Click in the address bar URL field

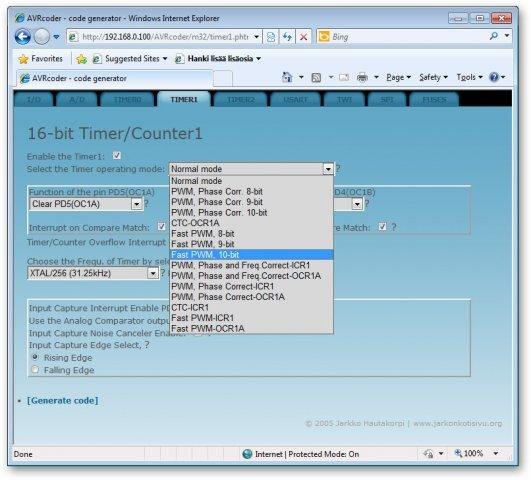tap(165, 37)
